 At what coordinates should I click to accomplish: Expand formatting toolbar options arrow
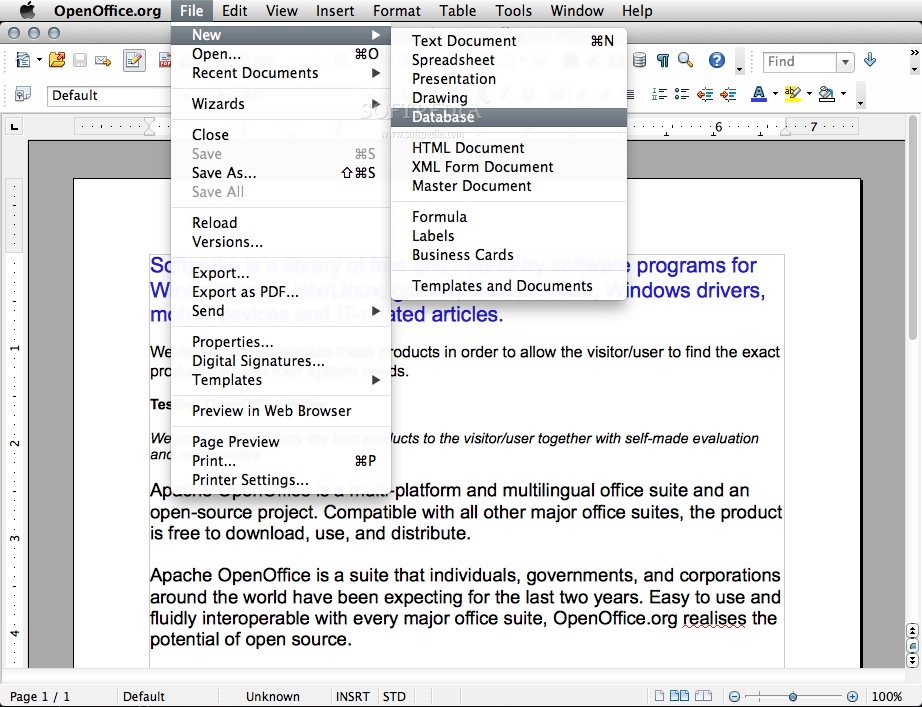(860, 104)
